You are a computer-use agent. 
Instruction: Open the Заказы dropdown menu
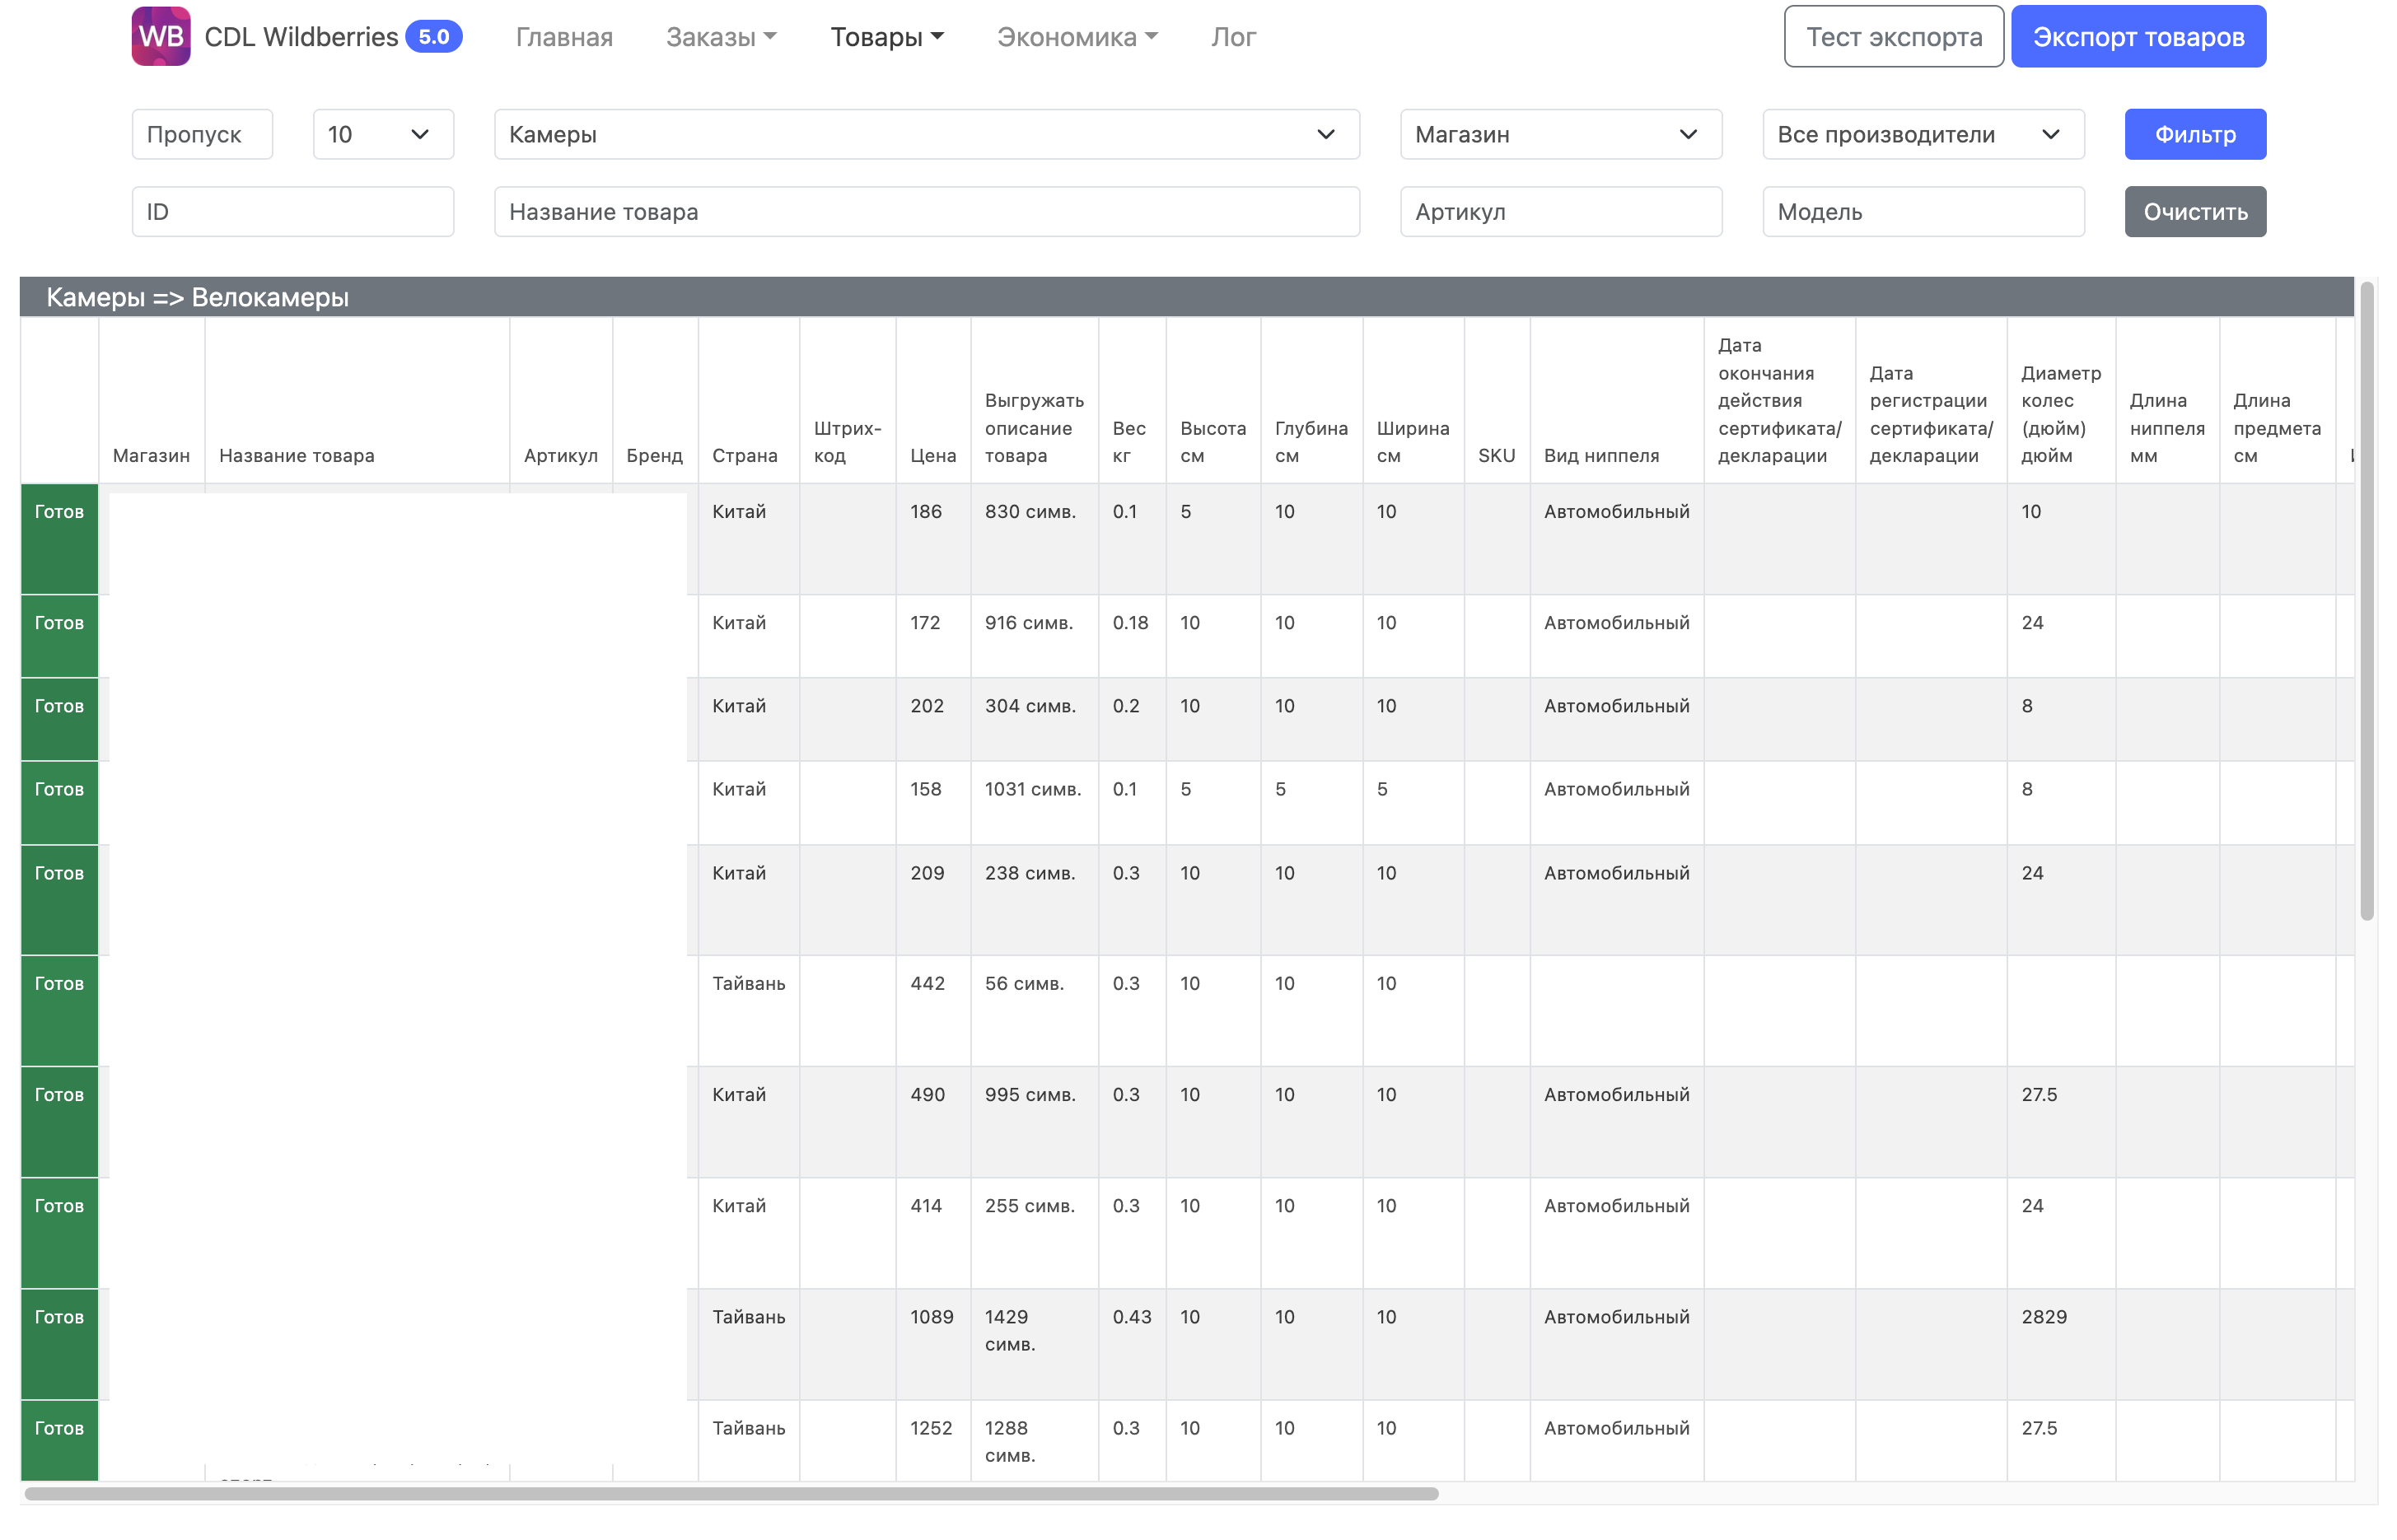pos(721,37)
